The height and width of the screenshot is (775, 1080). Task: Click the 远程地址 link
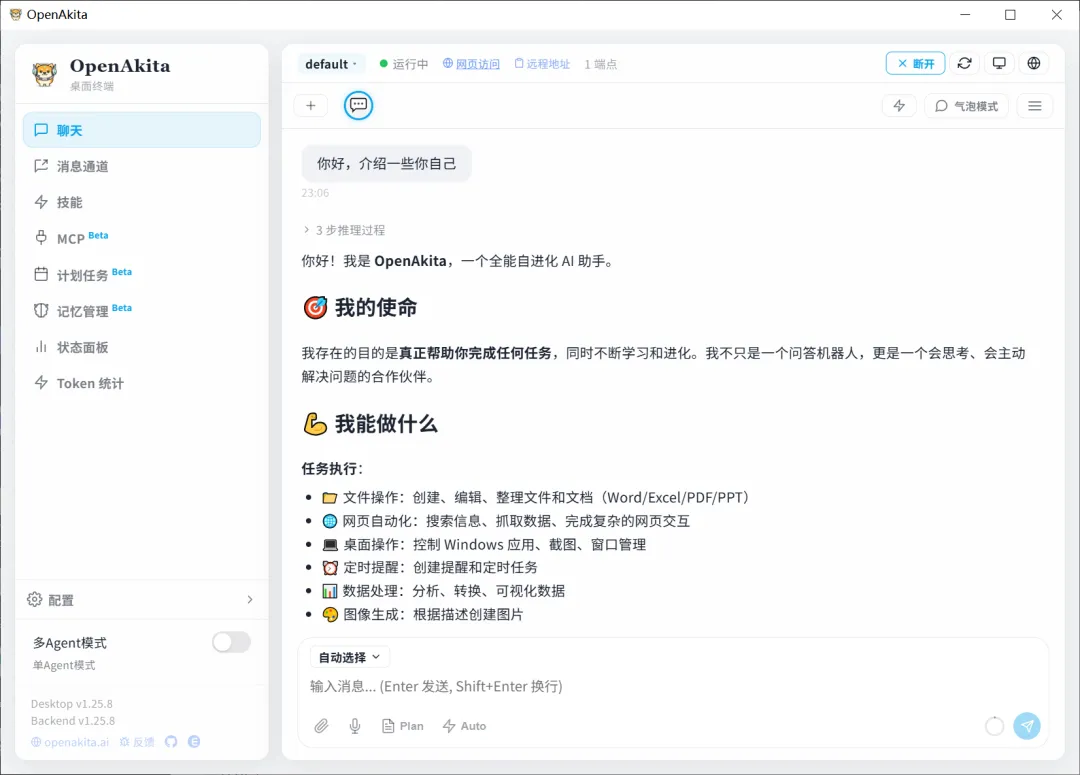(x=543, y=64)
